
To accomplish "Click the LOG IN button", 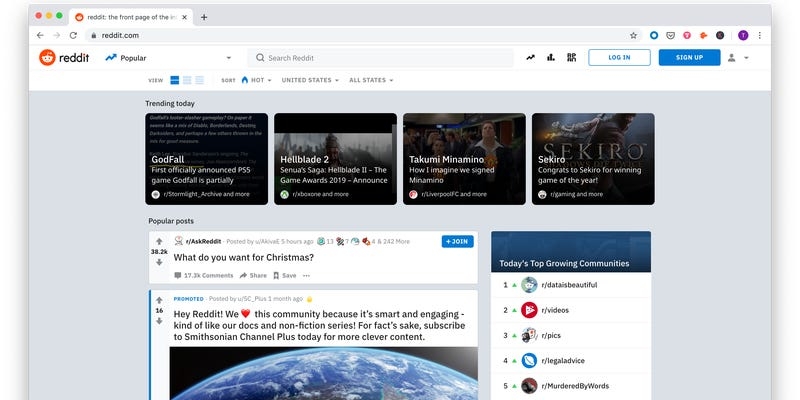I will 619,58.
